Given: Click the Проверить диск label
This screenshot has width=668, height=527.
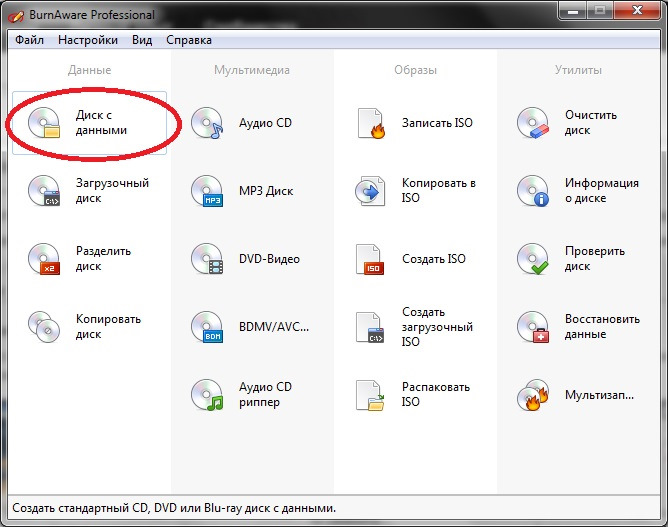Looking at the screenshot, I should pyautogui.click(x=595, y=259).
